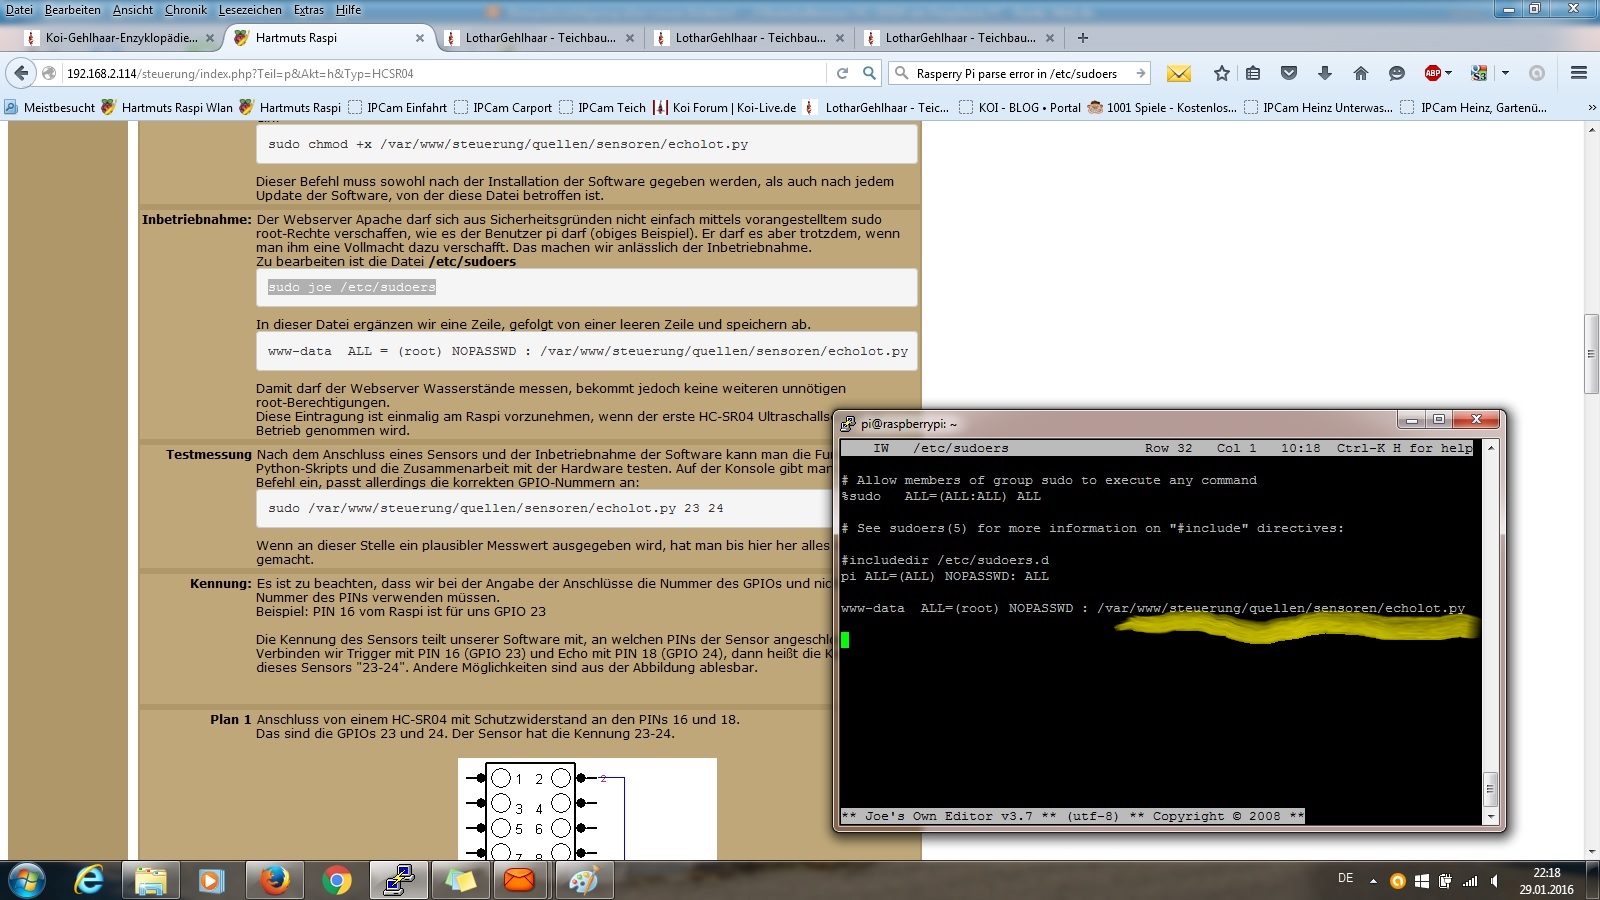
Task: Reload the current page
Action: pyautogui.click(x=842, y=73)
